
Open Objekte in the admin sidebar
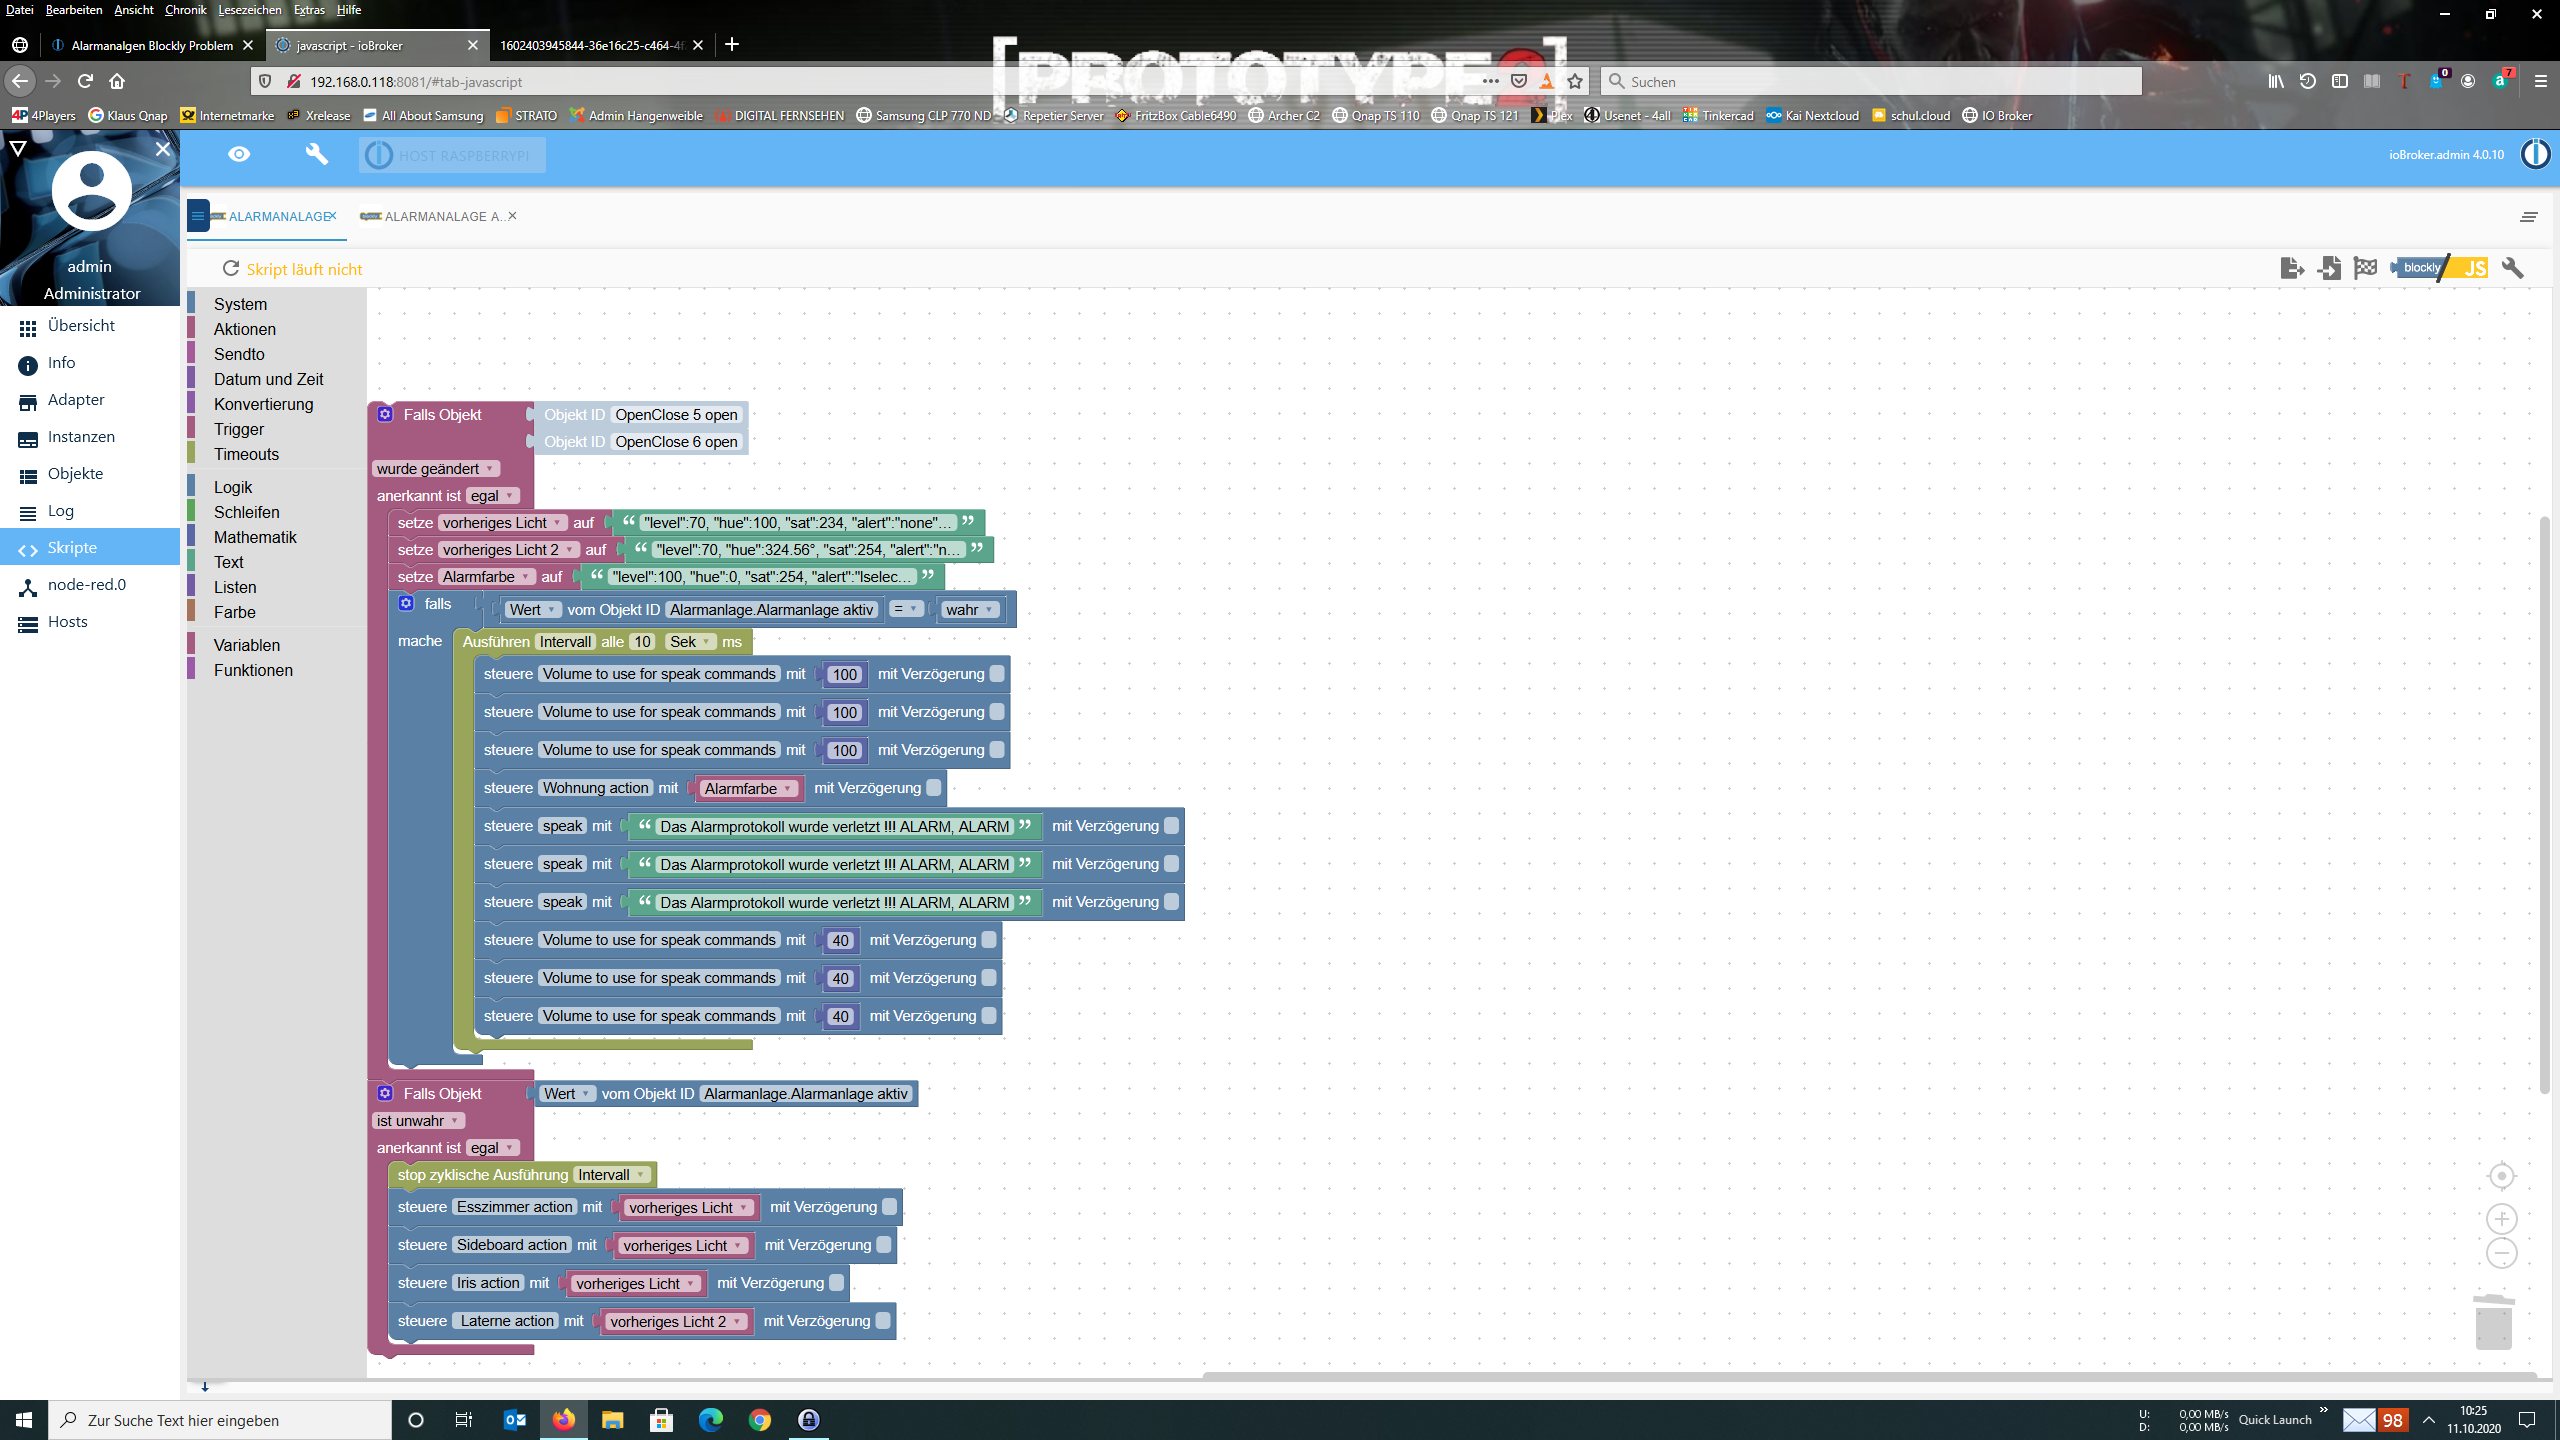[x=75, y=474]
